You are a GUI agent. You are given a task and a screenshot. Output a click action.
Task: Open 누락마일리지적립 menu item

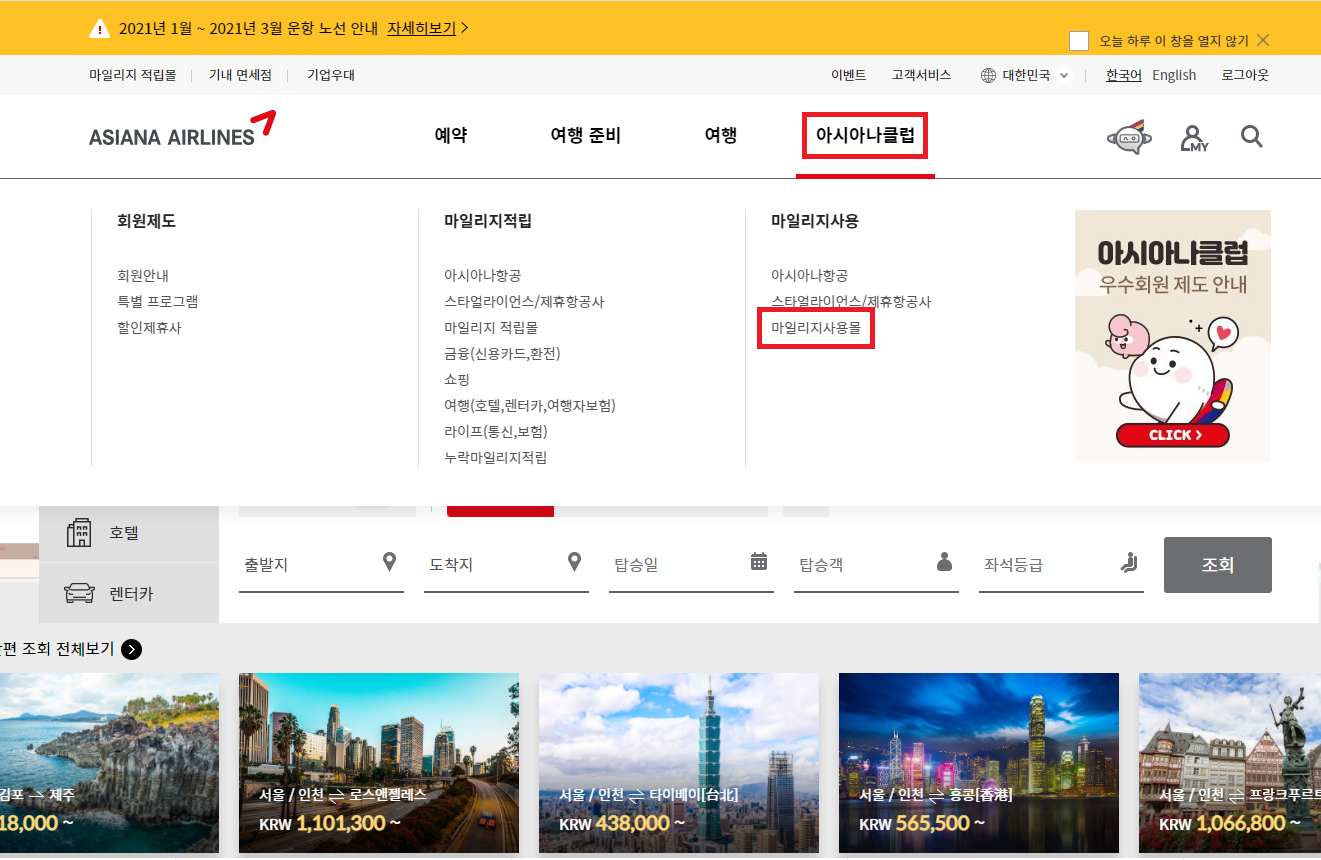click(496, 458)
